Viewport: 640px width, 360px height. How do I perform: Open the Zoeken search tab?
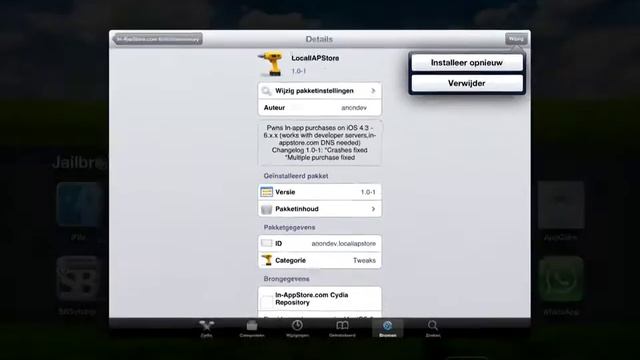tap(433, 329)
